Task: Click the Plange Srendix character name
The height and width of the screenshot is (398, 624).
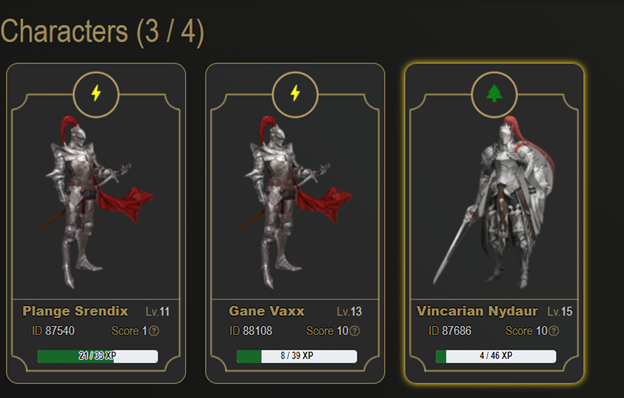Action: click(75, 311)
